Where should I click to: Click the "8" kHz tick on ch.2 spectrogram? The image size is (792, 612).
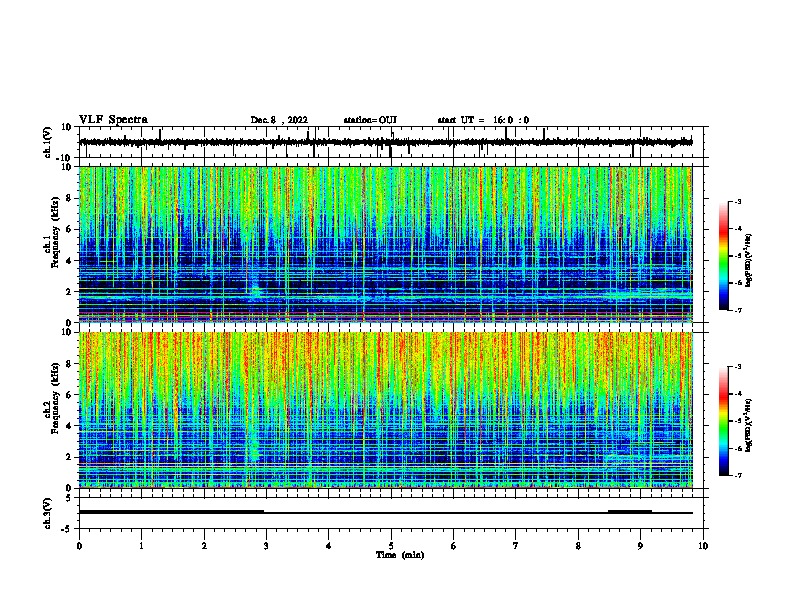[x=69, y=364]
